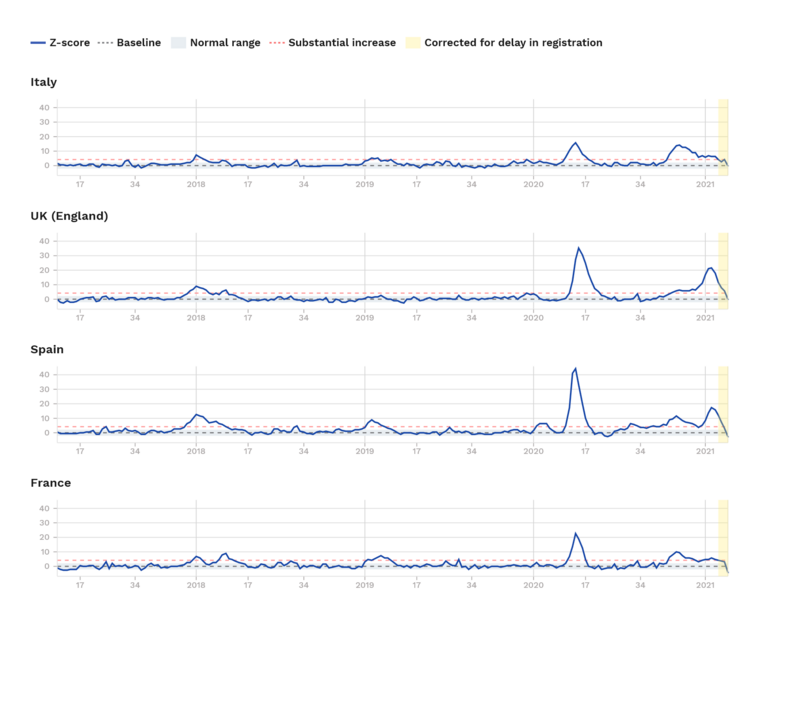Click the 2020 label on UK chart axis
Viewport: 800px width, 719px height.
point(534,318)
